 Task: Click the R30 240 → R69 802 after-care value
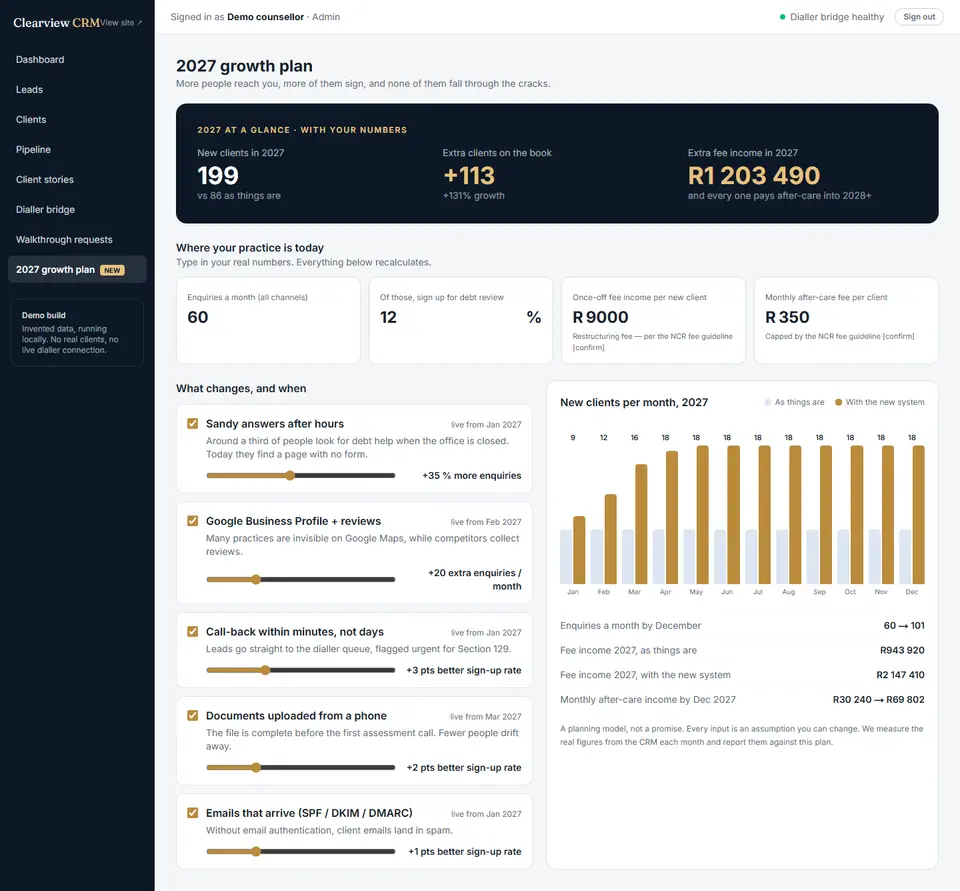(879, 699)
